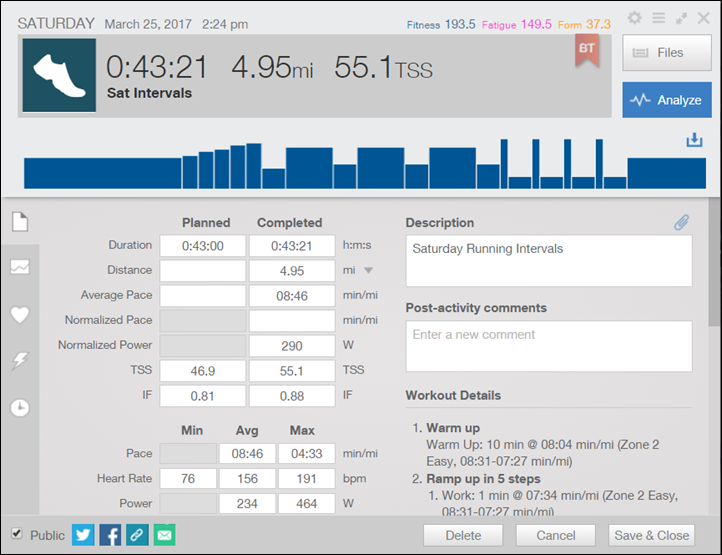The image size is (722, 555).
Task: Toggle the Public checkbox
Action: [17, 534]
